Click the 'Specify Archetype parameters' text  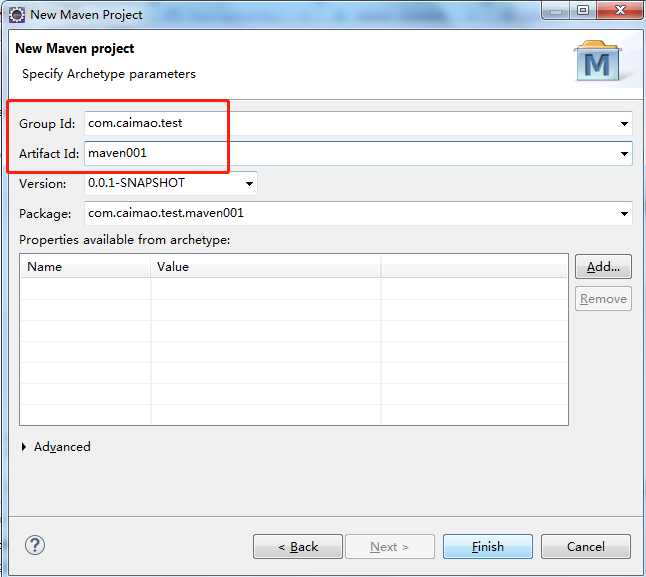click(x=109, y=74)
